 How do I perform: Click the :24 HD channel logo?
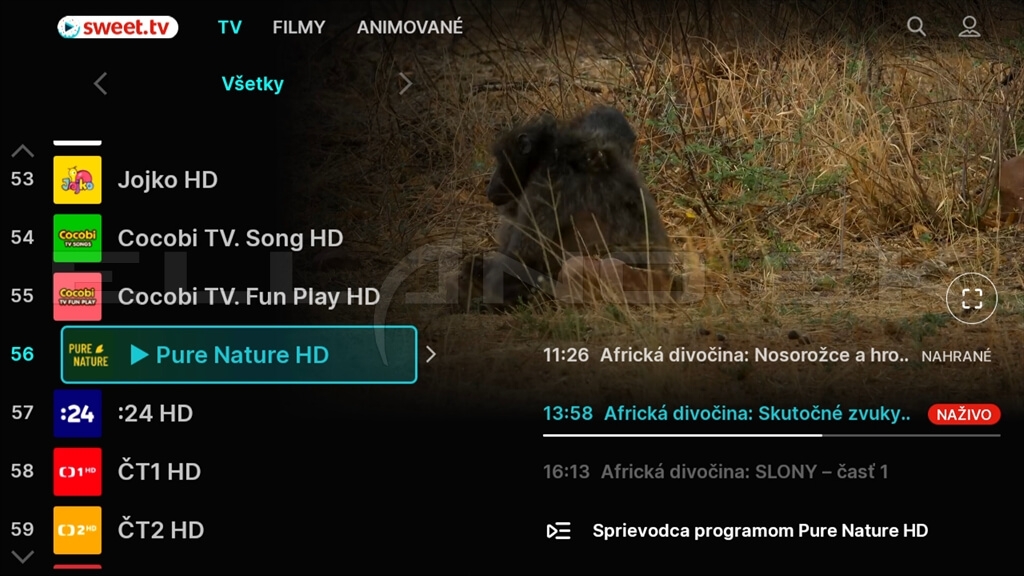point(77,413)
